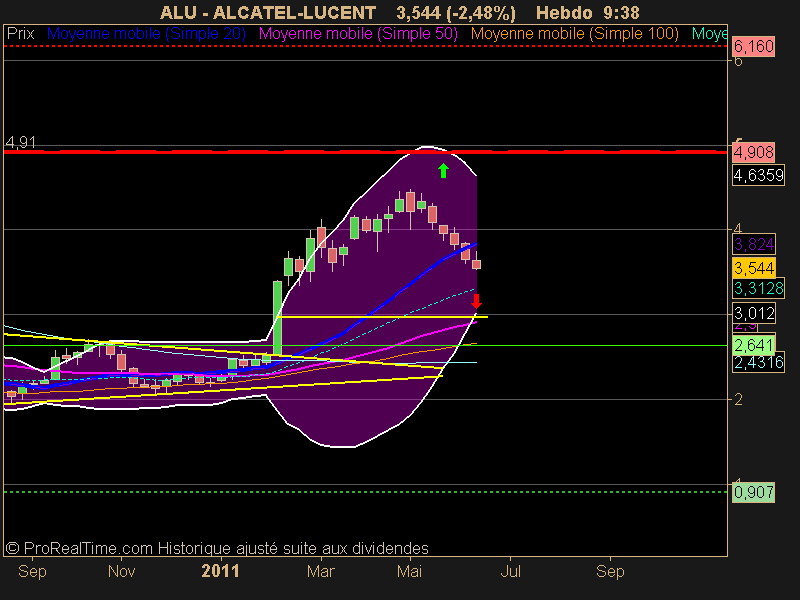Select 'Moyenne mobile (Simple 100)' legend entry
Screen dimensions: 800x600
574,34
